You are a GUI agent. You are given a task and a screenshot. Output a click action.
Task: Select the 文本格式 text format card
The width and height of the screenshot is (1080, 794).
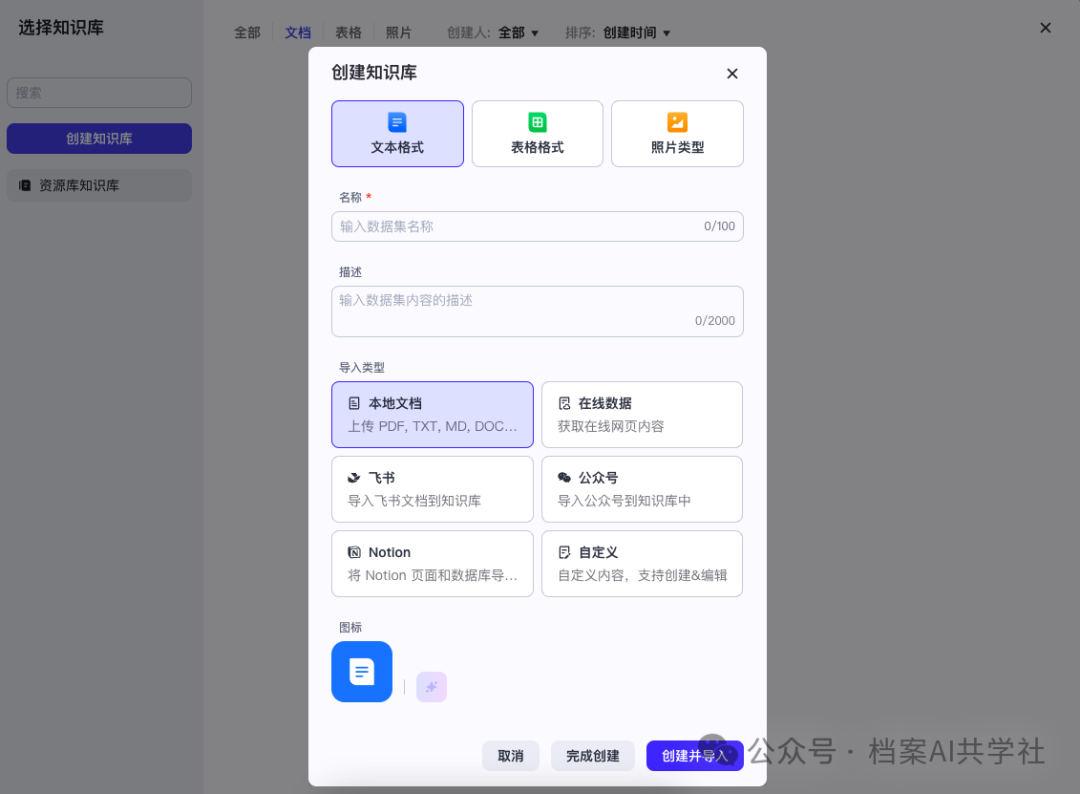coord(397,134)
